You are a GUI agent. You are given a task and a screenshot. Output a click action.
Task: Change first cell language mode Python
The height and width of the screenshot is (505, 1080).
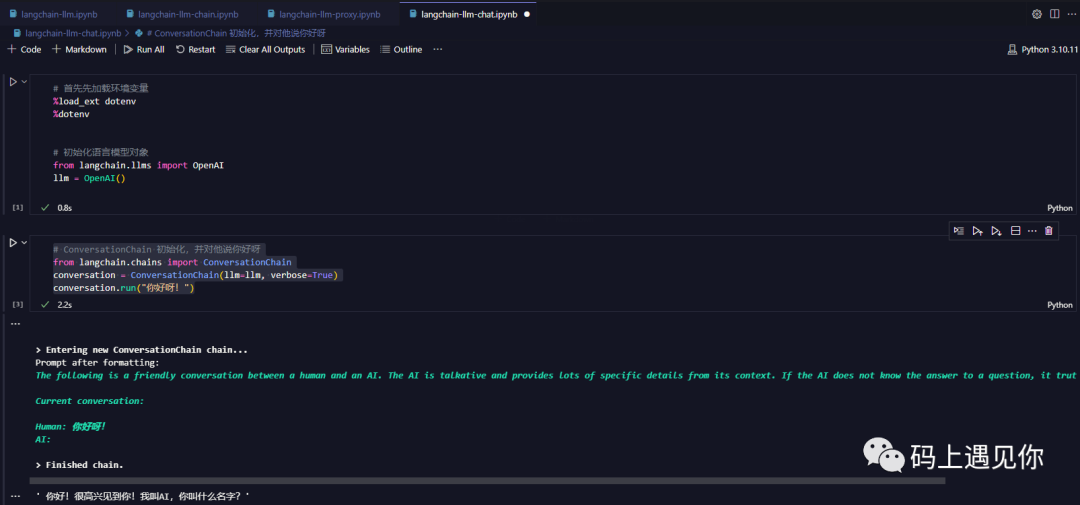[1060, 208]
